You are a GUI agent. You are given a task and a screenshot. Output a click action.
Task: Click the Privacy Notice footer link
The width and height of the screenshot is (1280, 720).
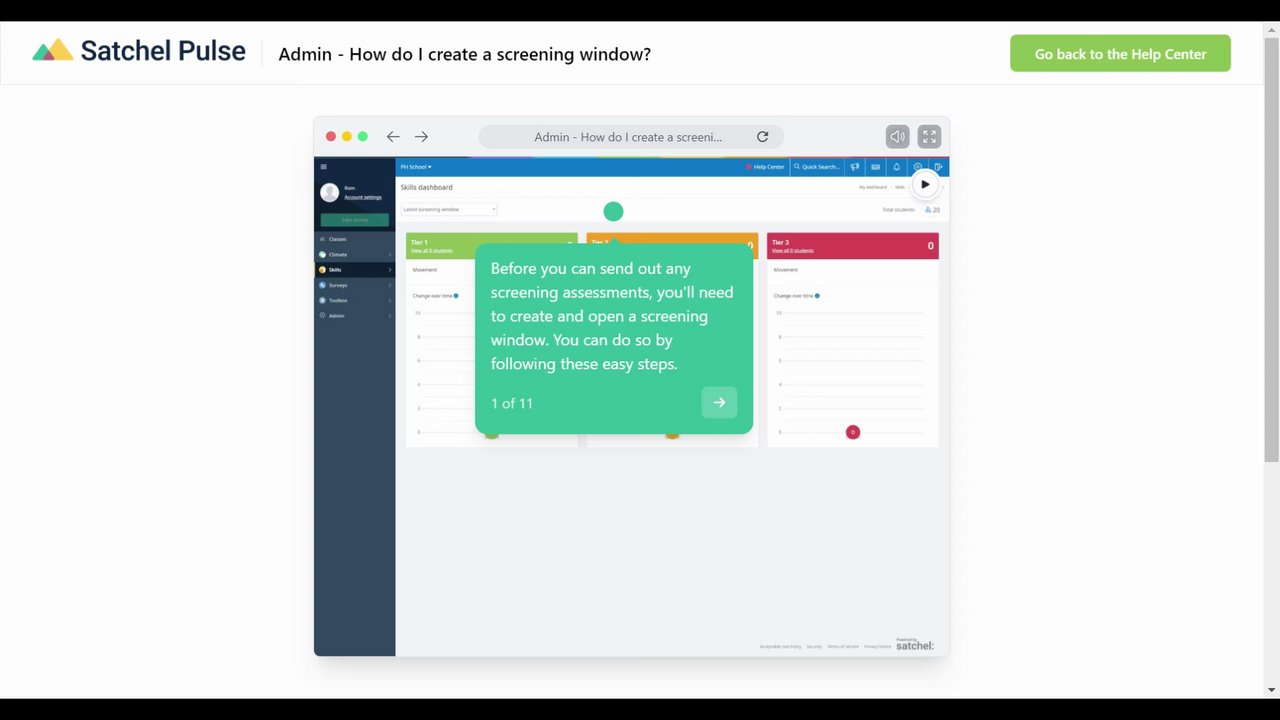878,647
